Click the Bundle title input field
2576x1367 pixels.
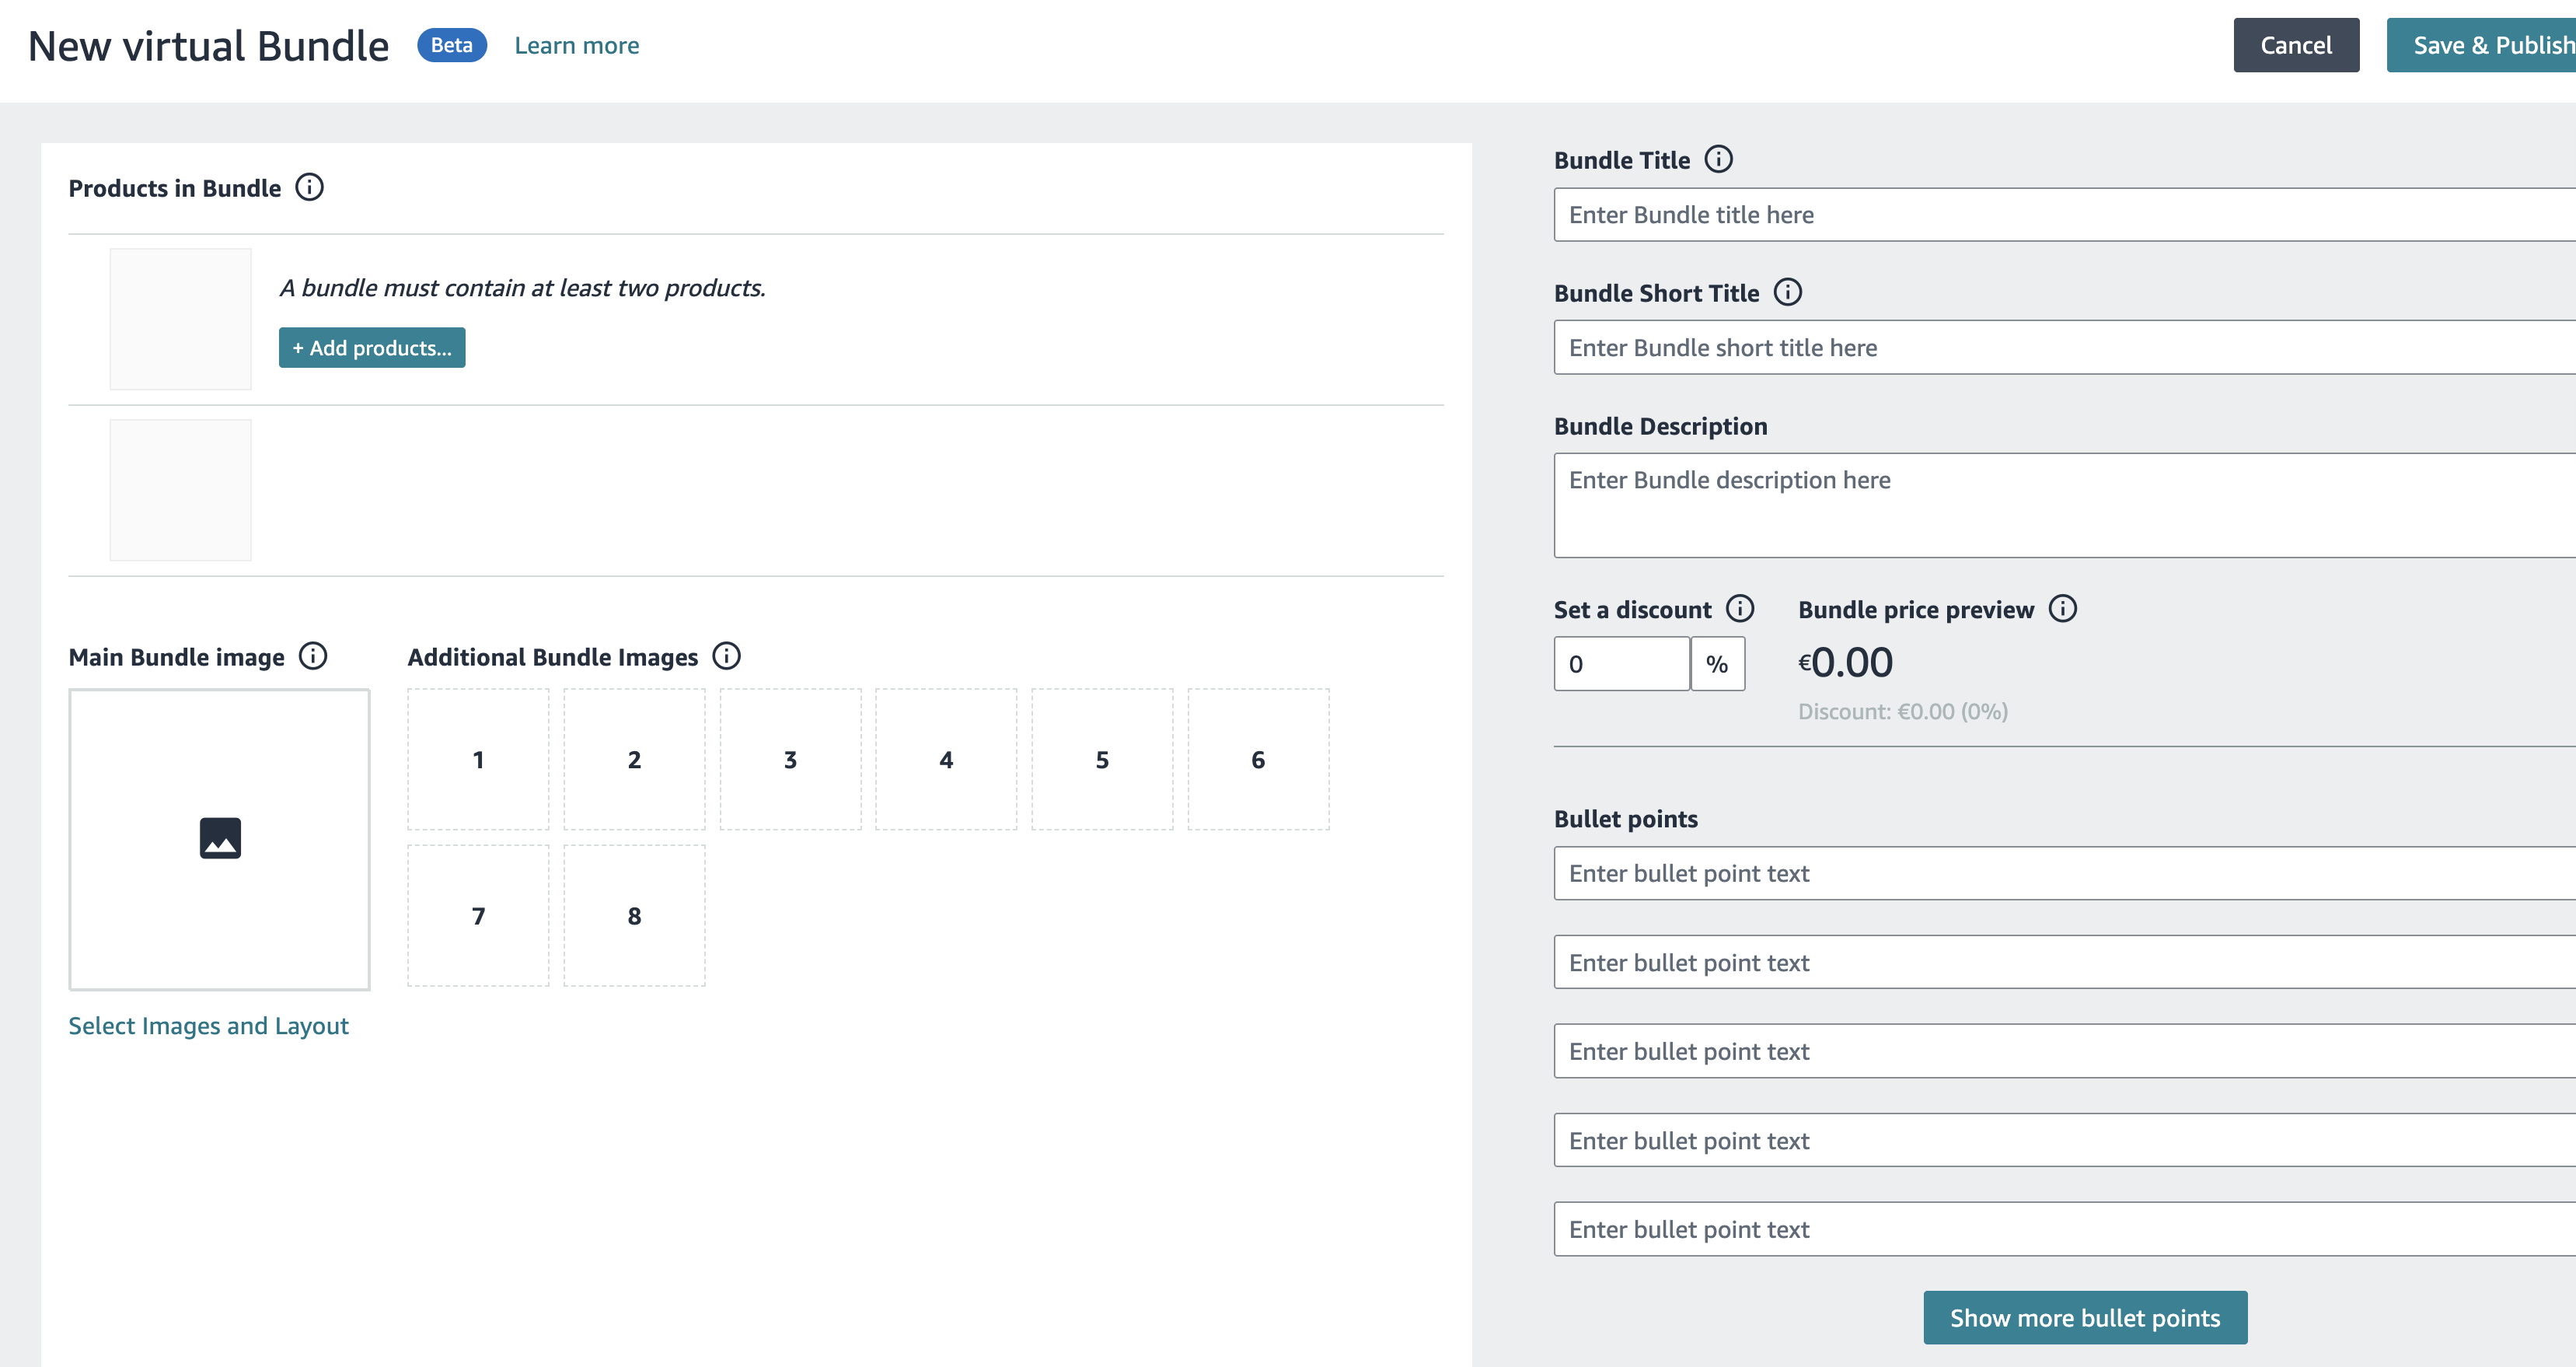click(x=2060, y=214)
